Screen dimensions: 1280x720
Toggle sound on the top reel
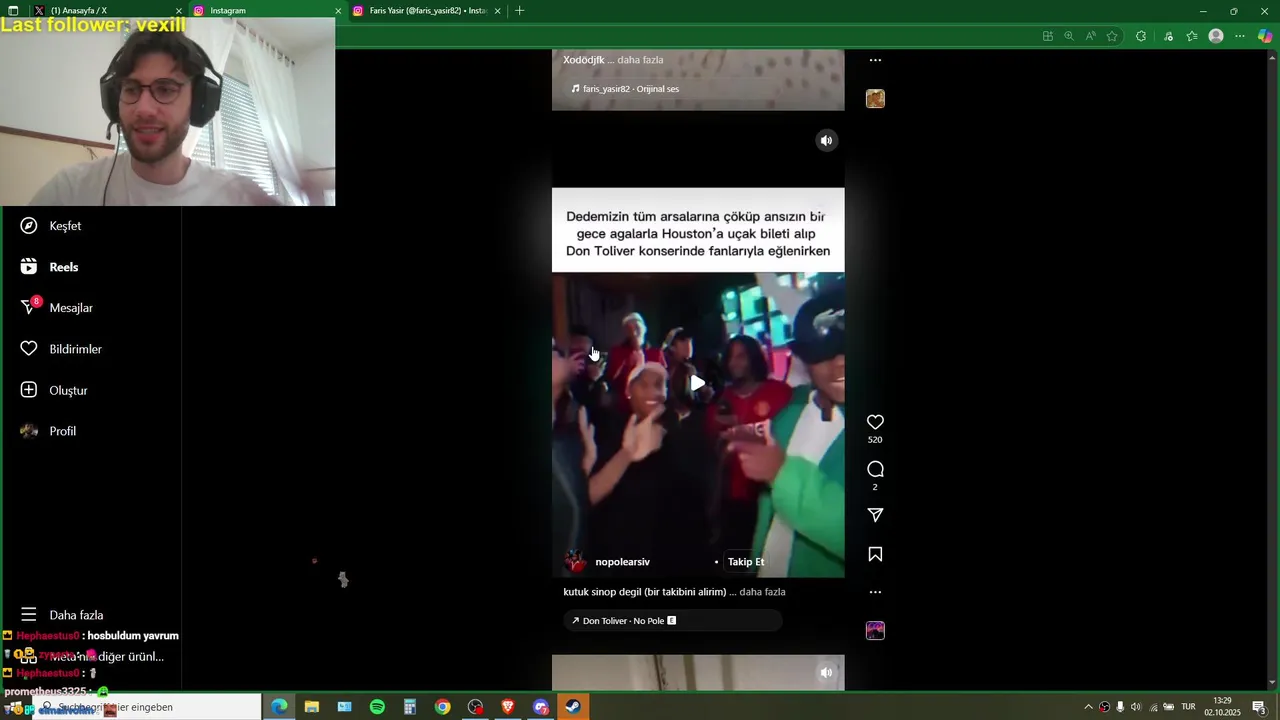point(826,141)
